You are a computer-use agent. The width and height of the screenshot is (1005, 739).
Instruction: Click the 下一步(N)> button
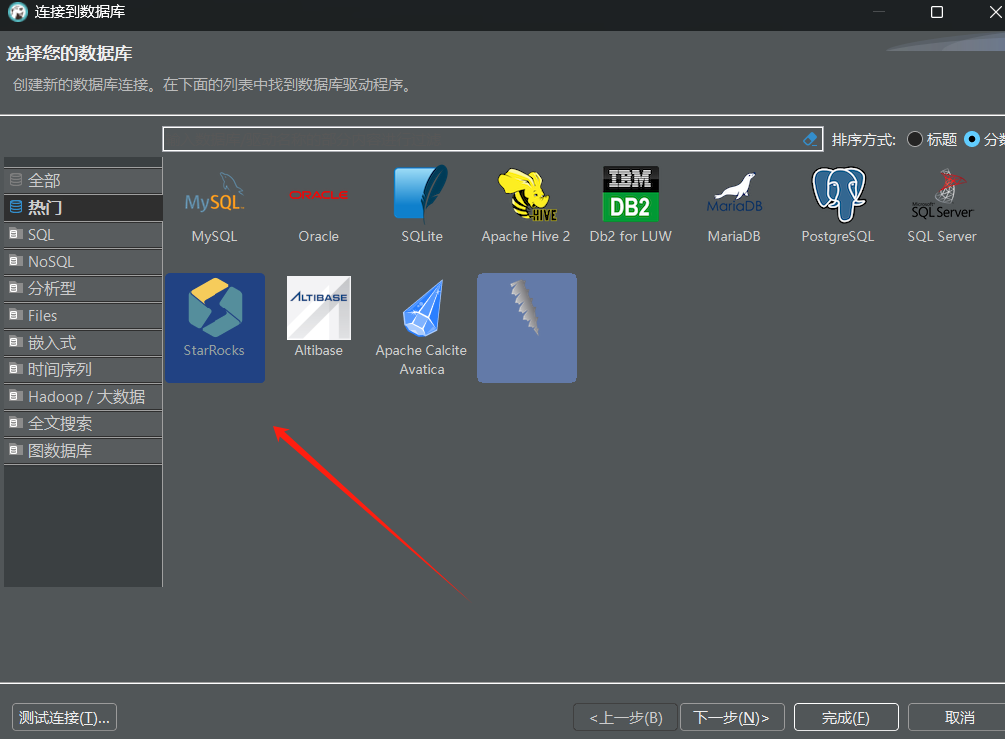732,717
